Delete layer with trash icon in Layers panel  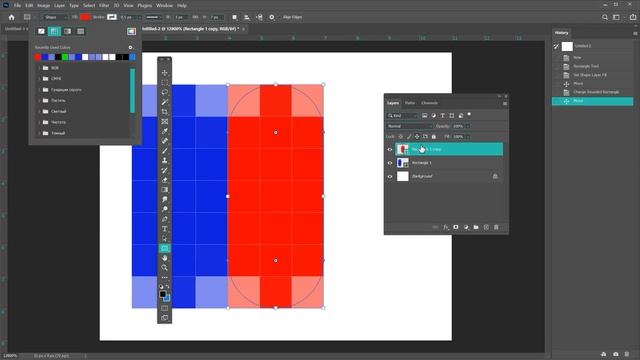pyautogui.click(x=496, y=227)
